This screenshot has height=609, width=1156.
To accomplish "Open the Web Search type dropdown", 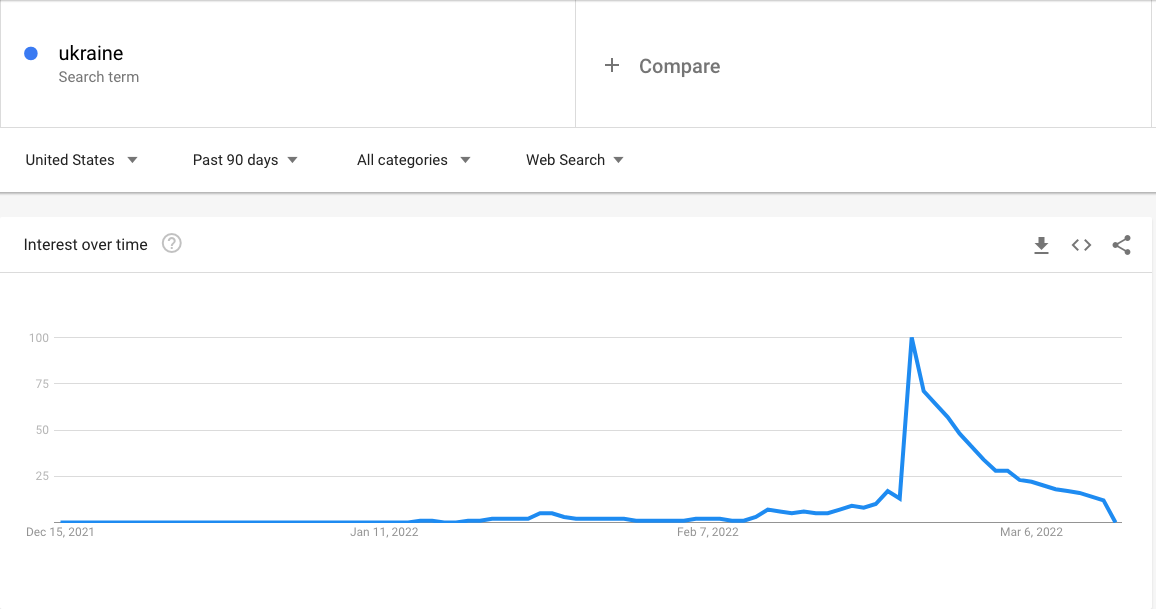I will (574, 160).
